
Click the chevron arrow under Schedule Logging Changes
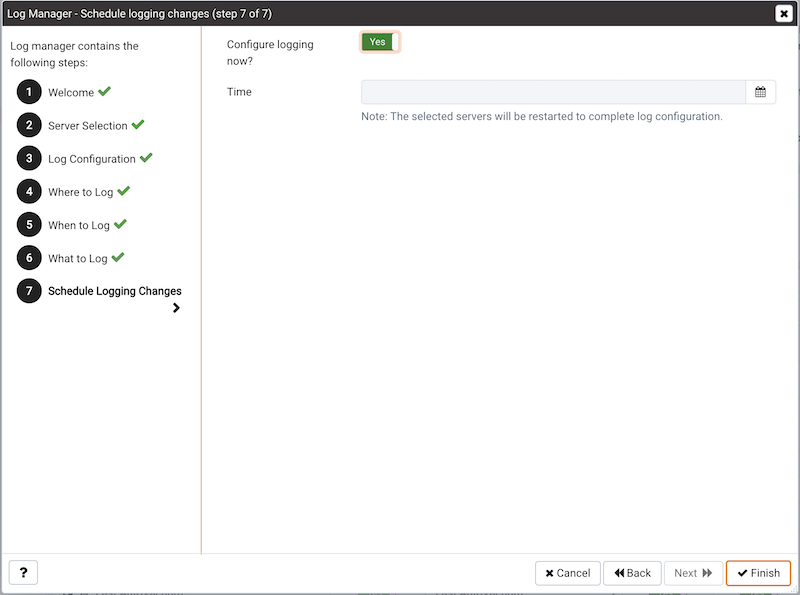point(176,308)
